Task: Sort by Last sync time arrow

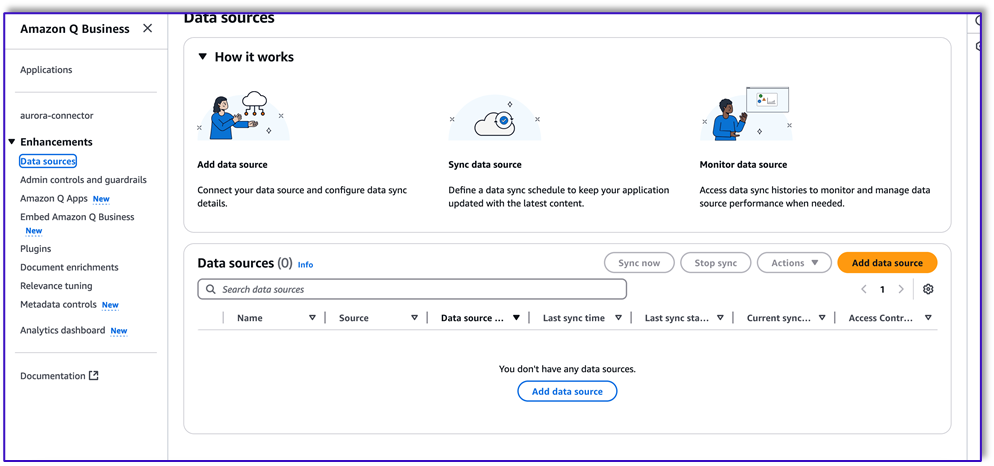Action: tap(618, 318)
